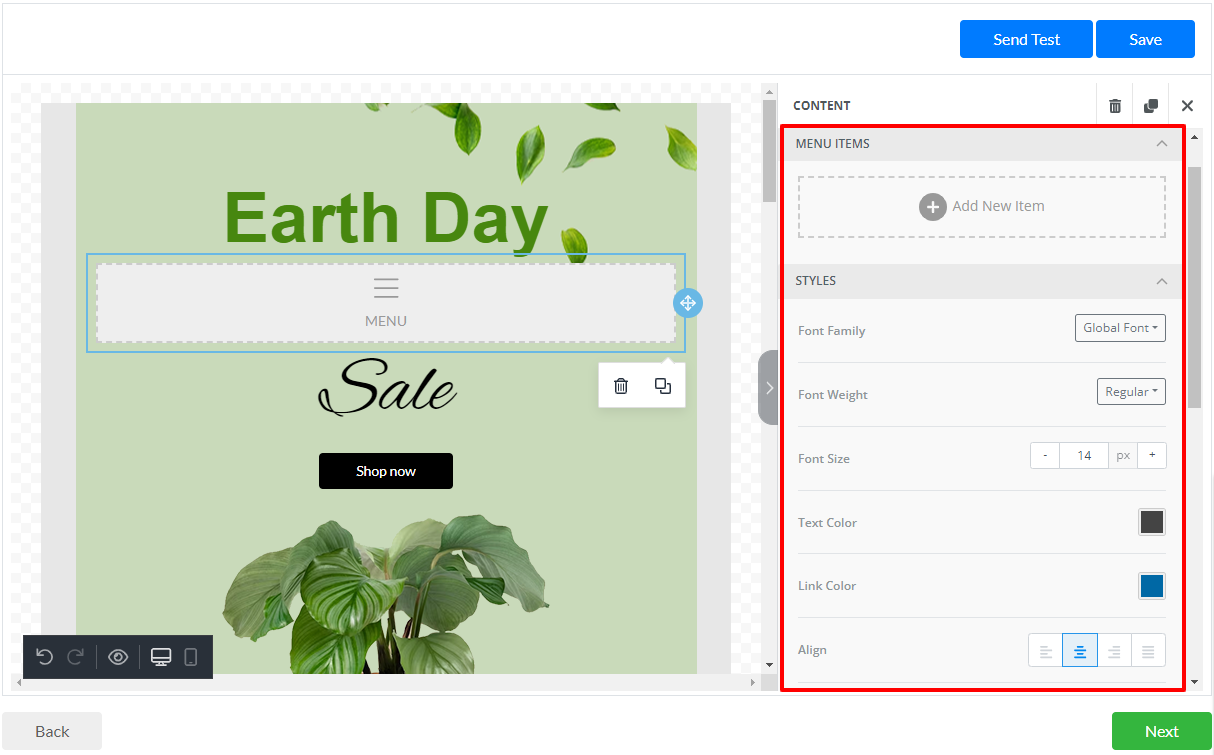Open the Regular font weight dropdown
1214x755 pixels.
[x=1131, y=392]
